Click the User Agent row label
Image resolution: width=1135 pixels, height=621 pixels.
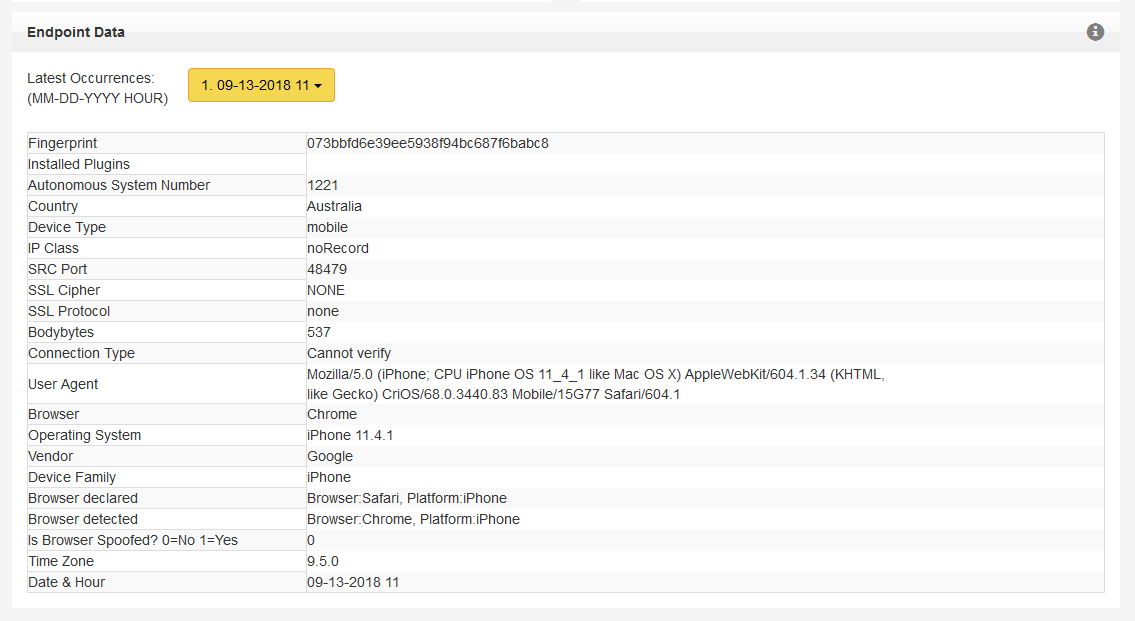(63, 384)
